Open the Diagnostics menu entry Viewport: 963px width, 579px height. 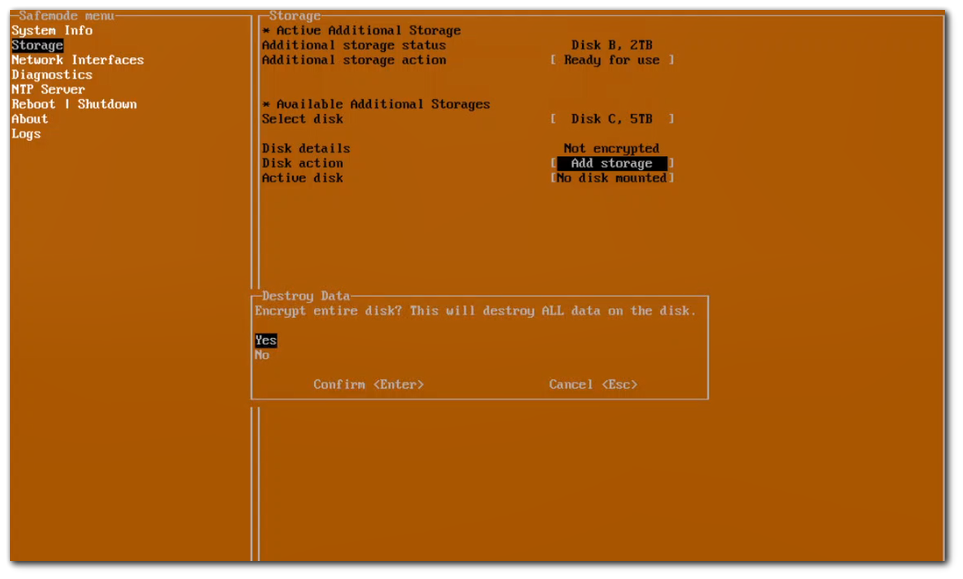click(x=52, y=75)
